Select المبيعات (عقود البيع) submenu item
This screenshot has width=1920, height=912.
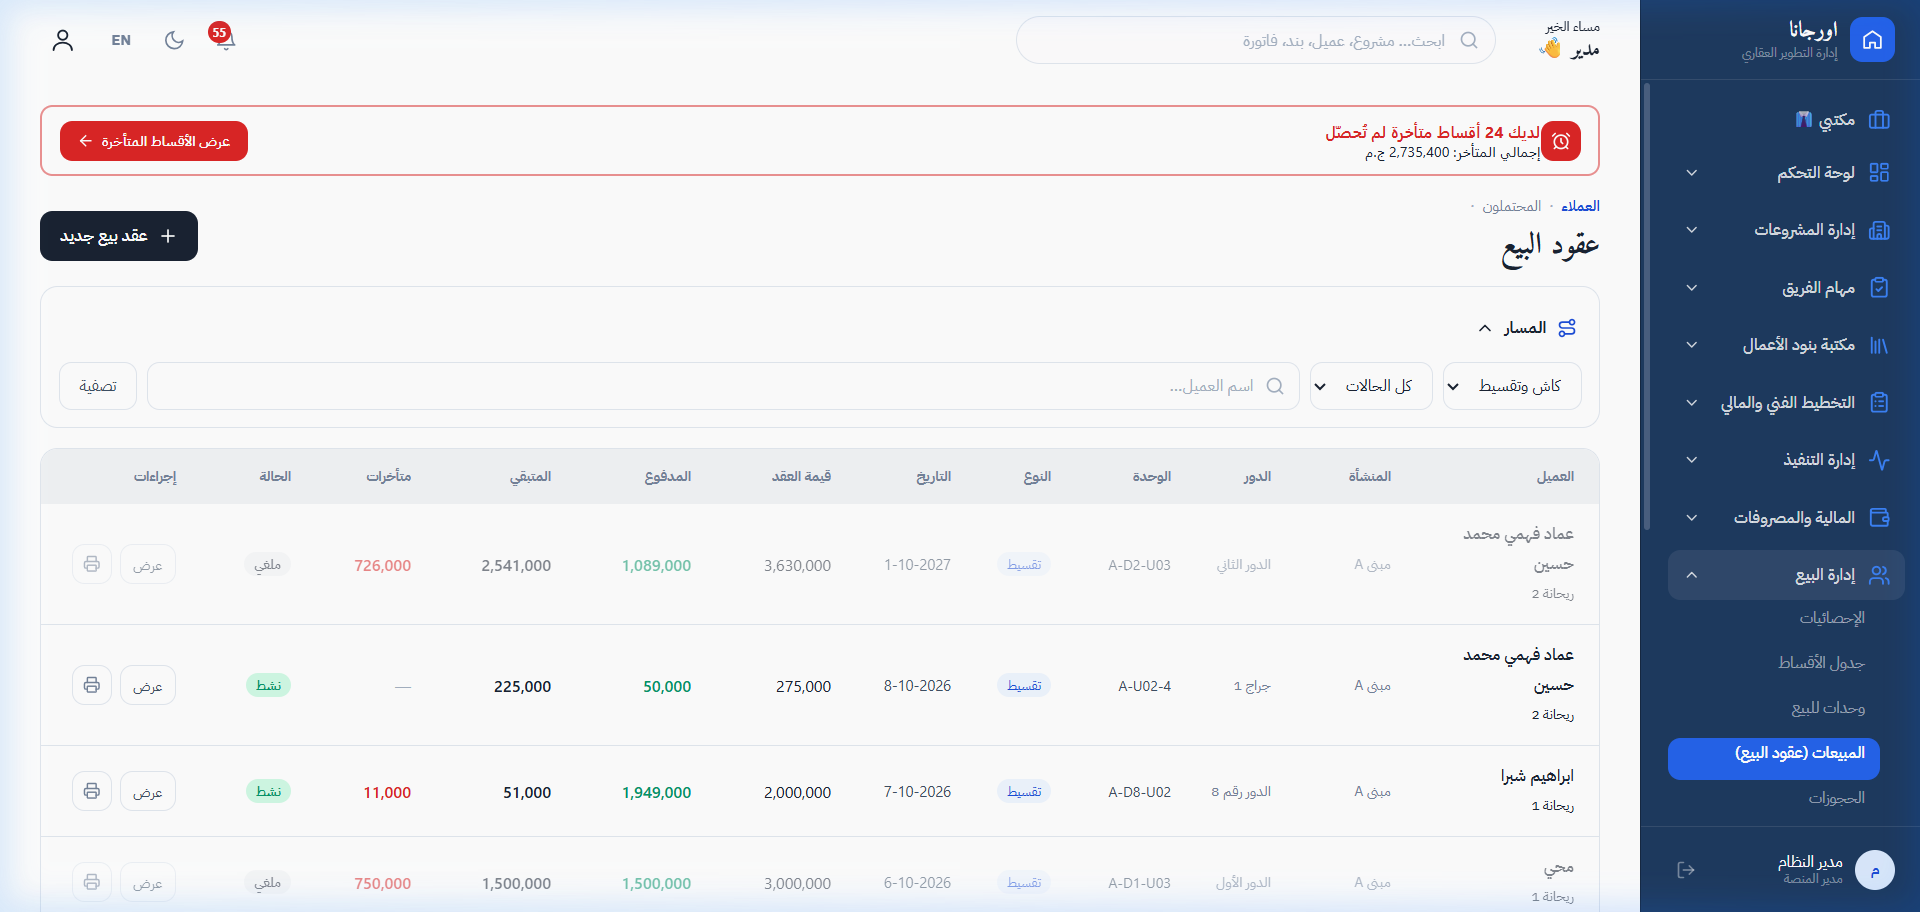coord(1774,759)
